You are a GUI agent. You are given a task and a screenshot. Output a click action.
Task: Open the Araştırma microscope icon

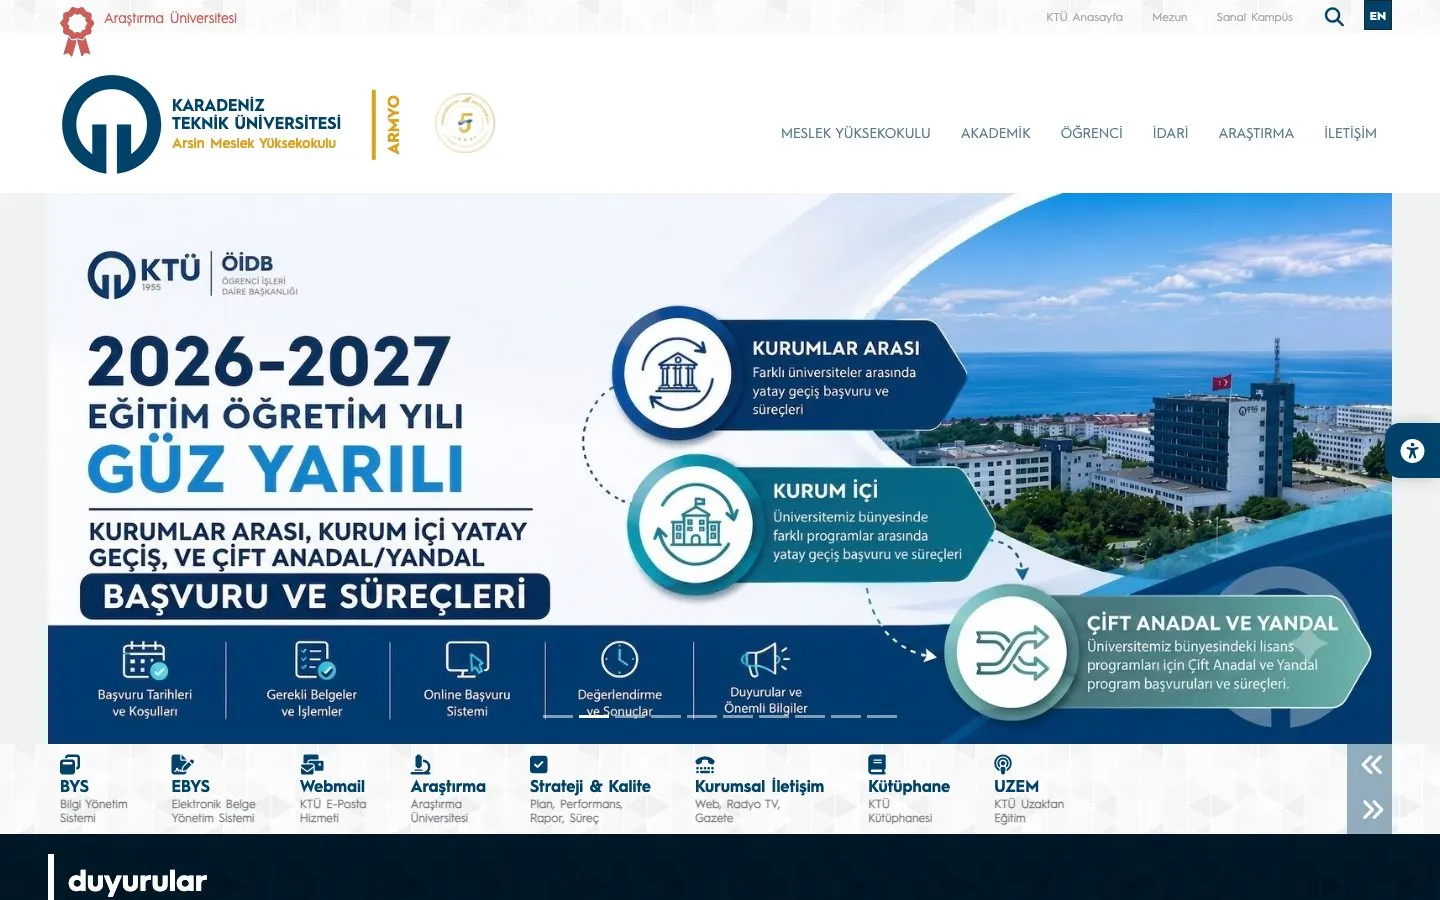(421, 765)
